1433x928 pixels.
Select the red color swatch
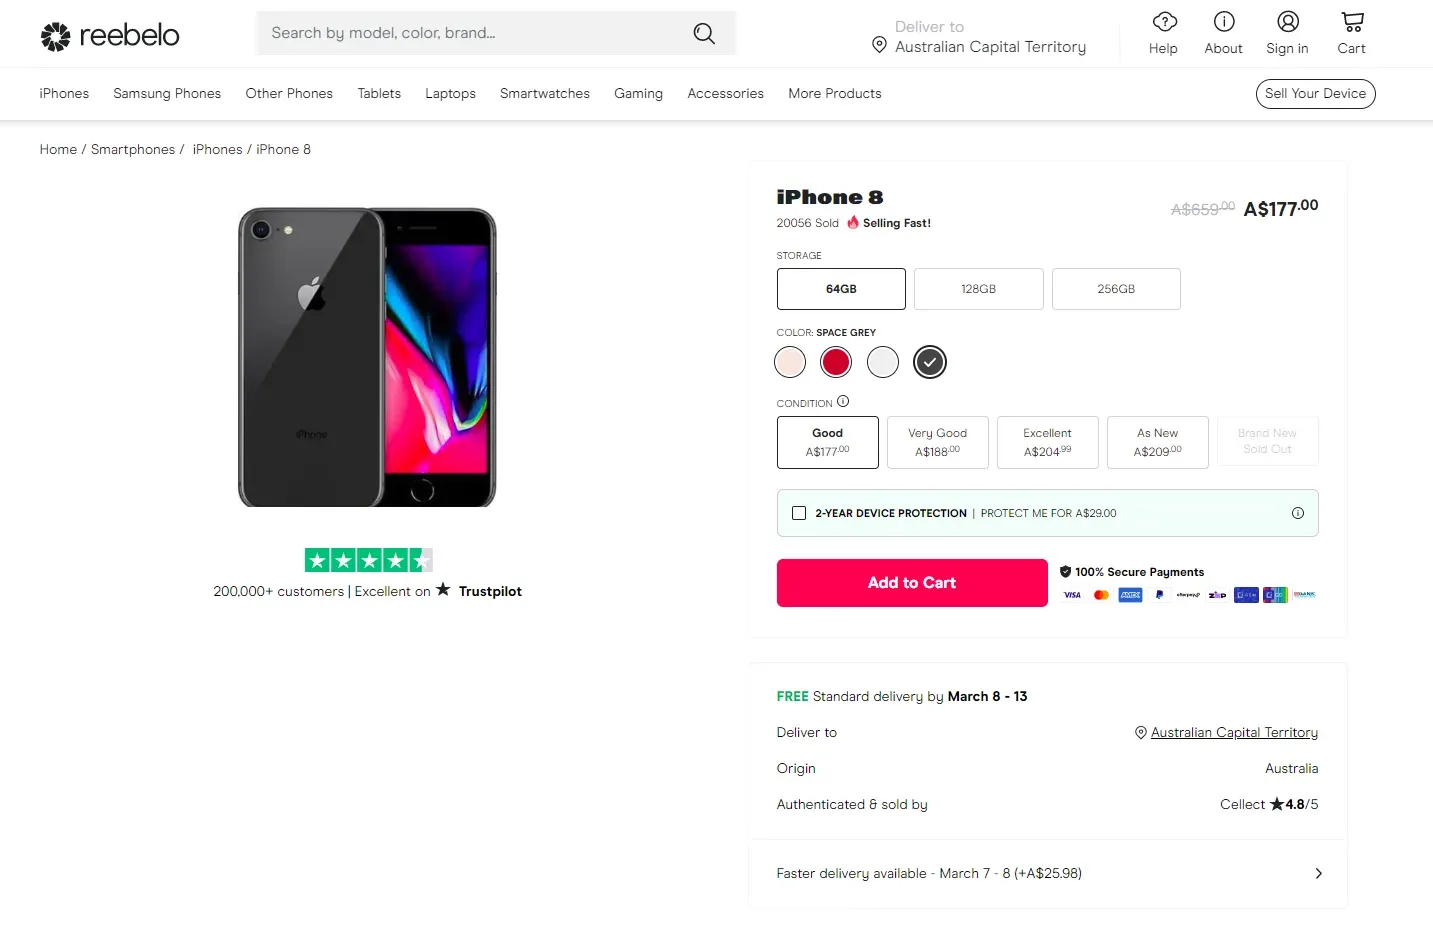836,362
